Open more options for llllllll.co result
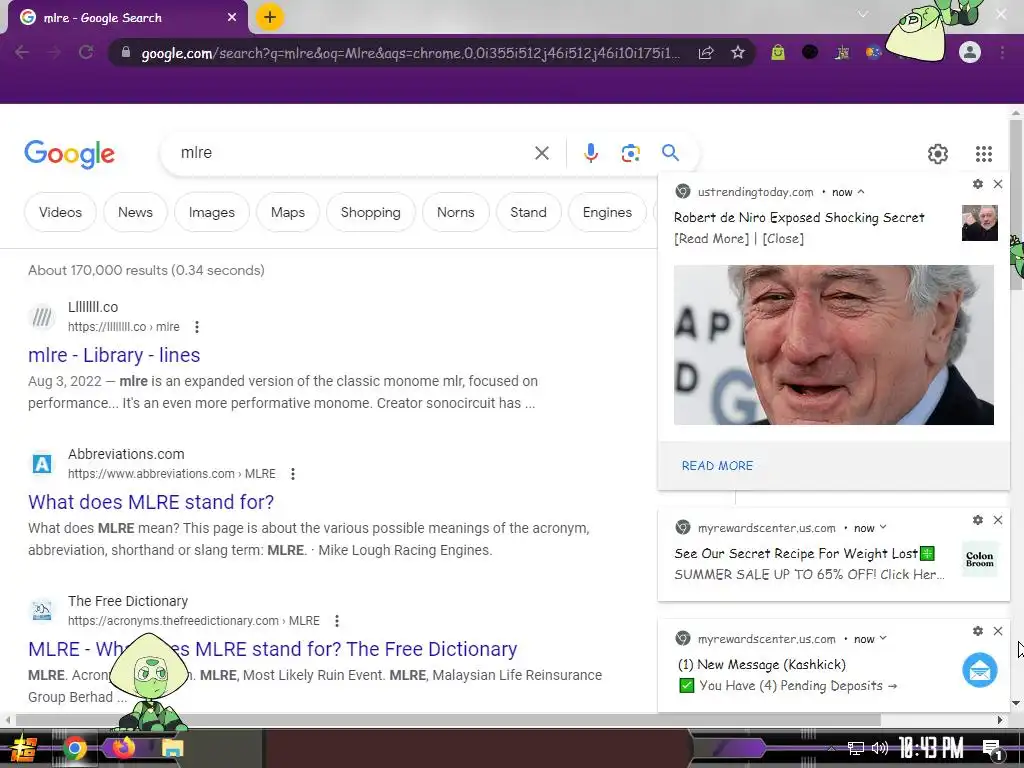1024x768 pixels. (x=197, y=327)
